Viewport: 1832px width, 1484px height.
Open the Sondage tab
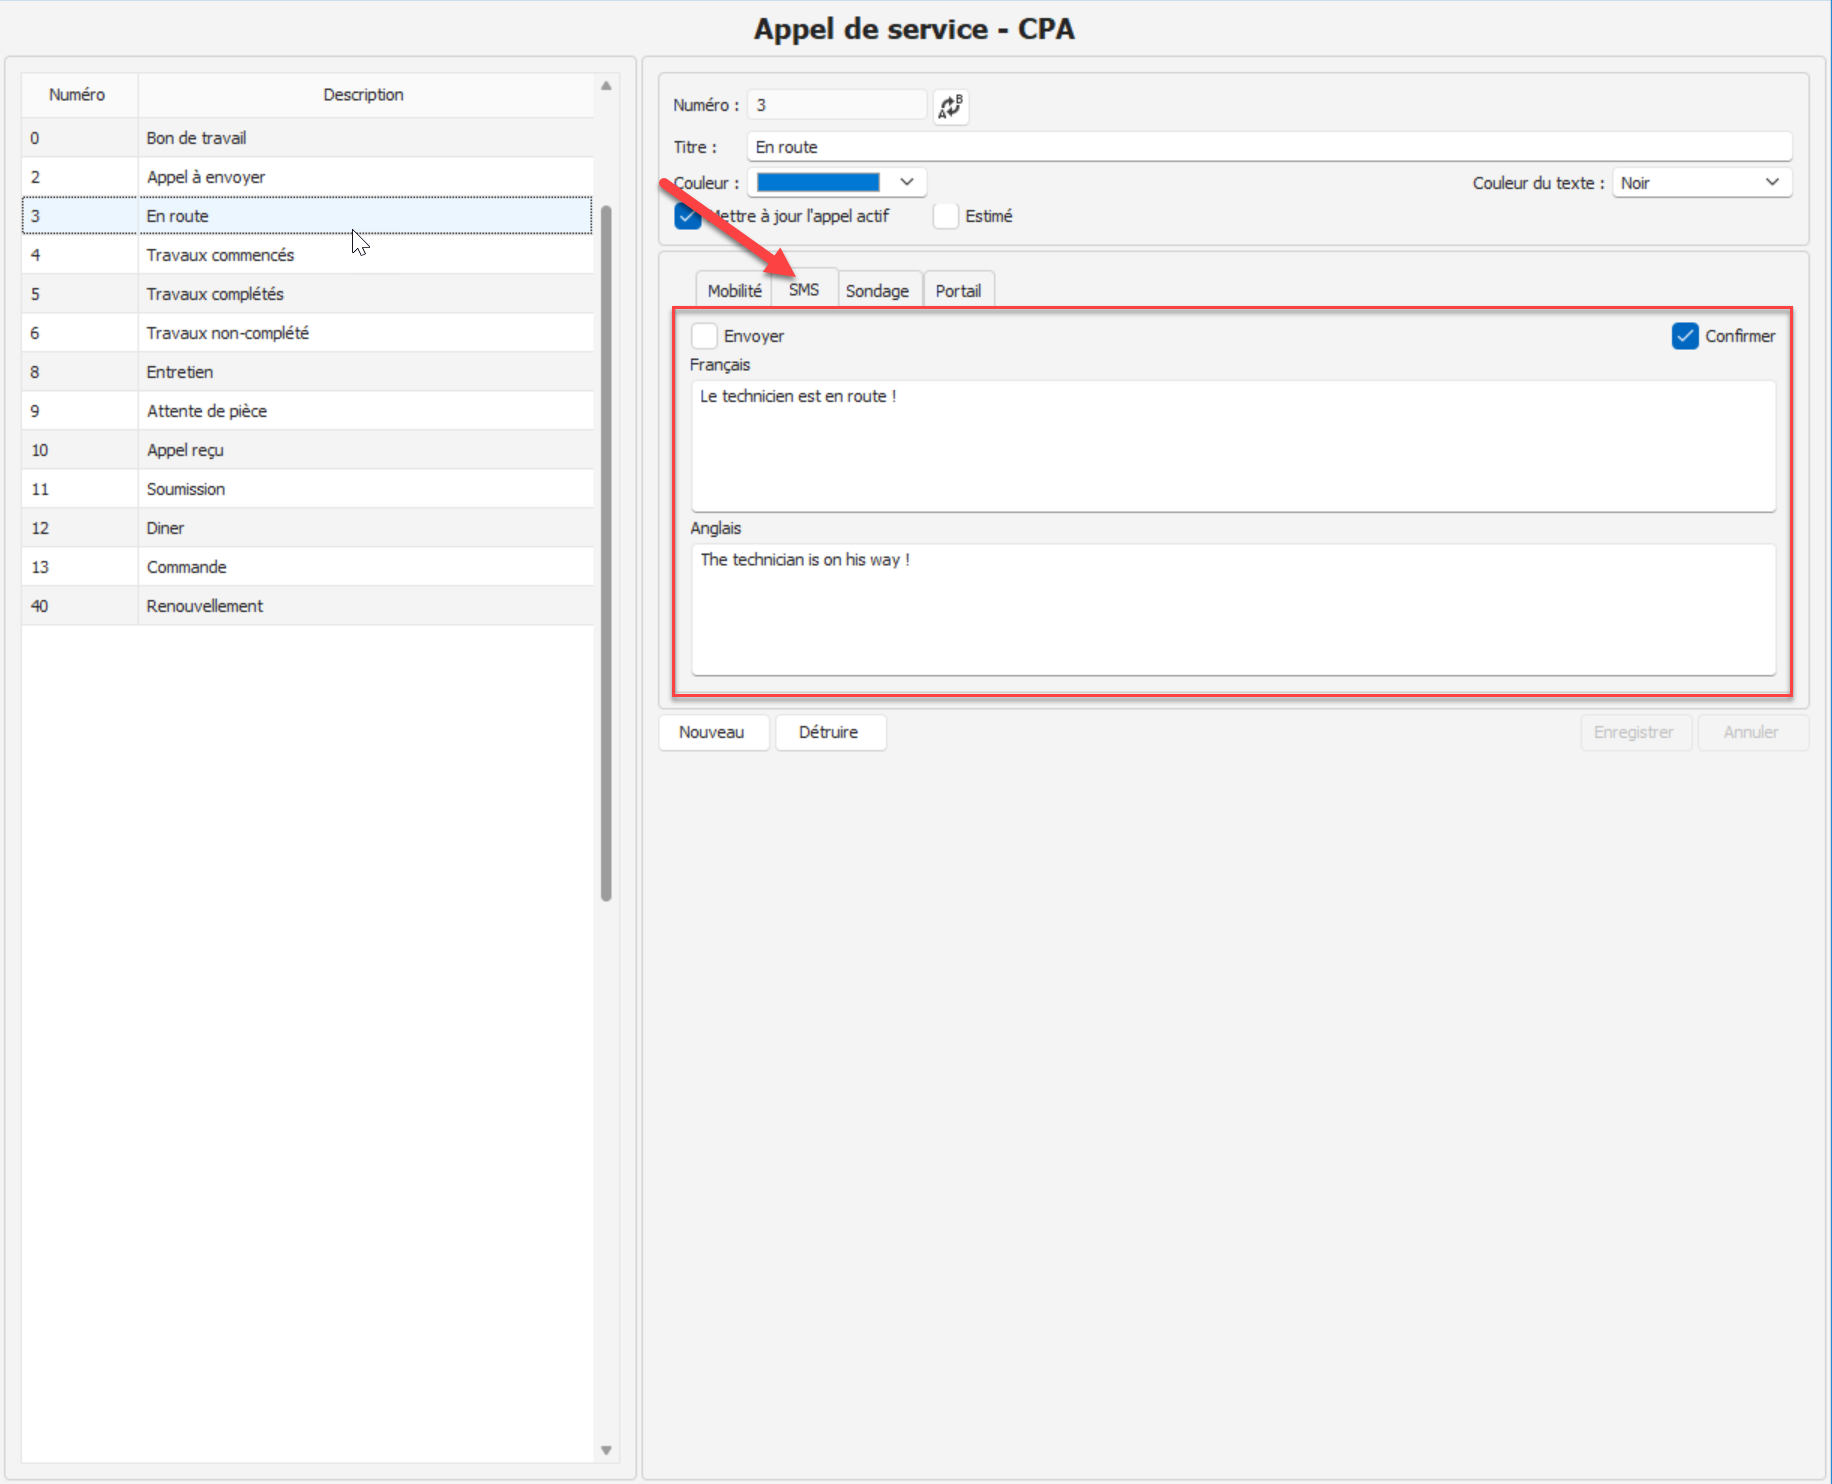click(877, 291)
